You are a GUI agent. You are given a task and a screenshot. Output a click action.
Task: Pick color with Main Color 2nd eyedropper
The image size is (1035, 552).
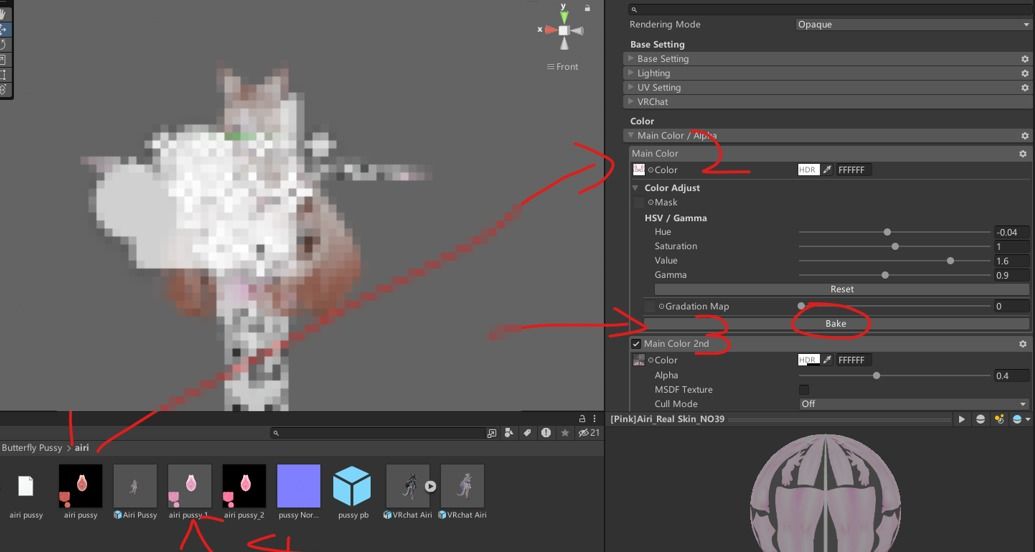[x=827, y=360]
